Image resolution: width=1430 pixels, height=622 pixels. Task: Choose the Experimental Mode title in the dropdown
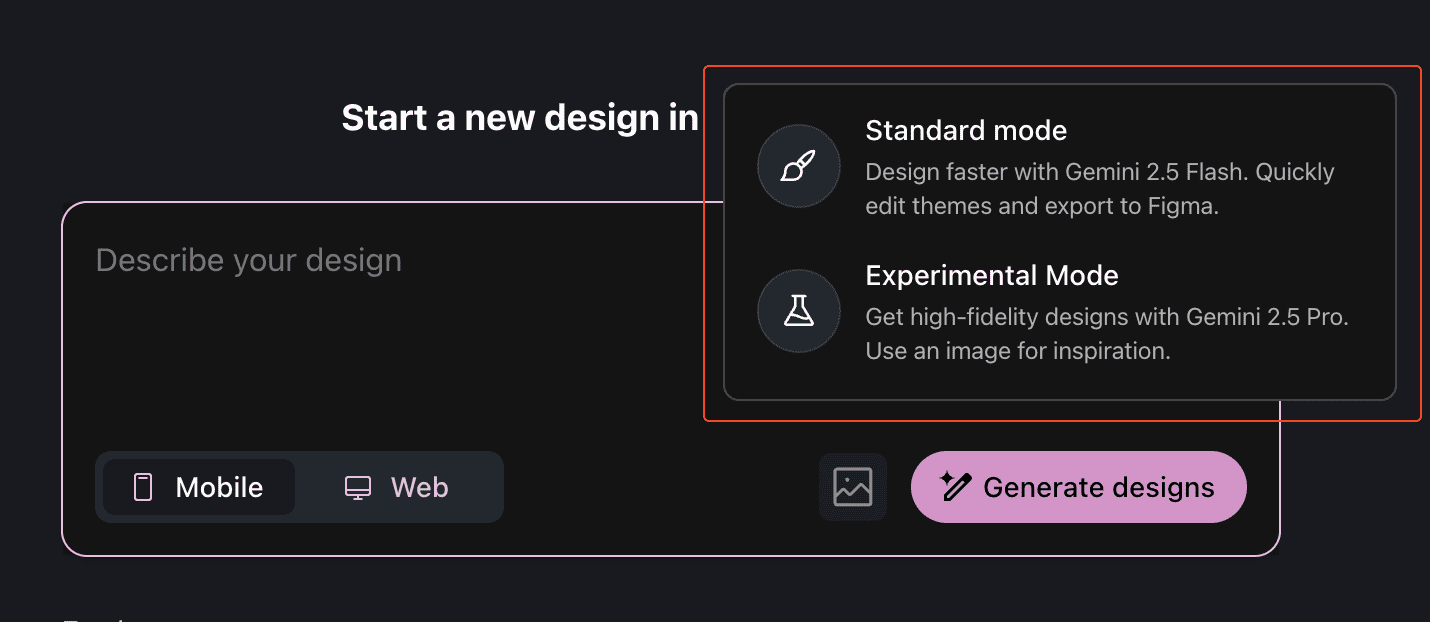pyautogui.click(x=992, y=275)
